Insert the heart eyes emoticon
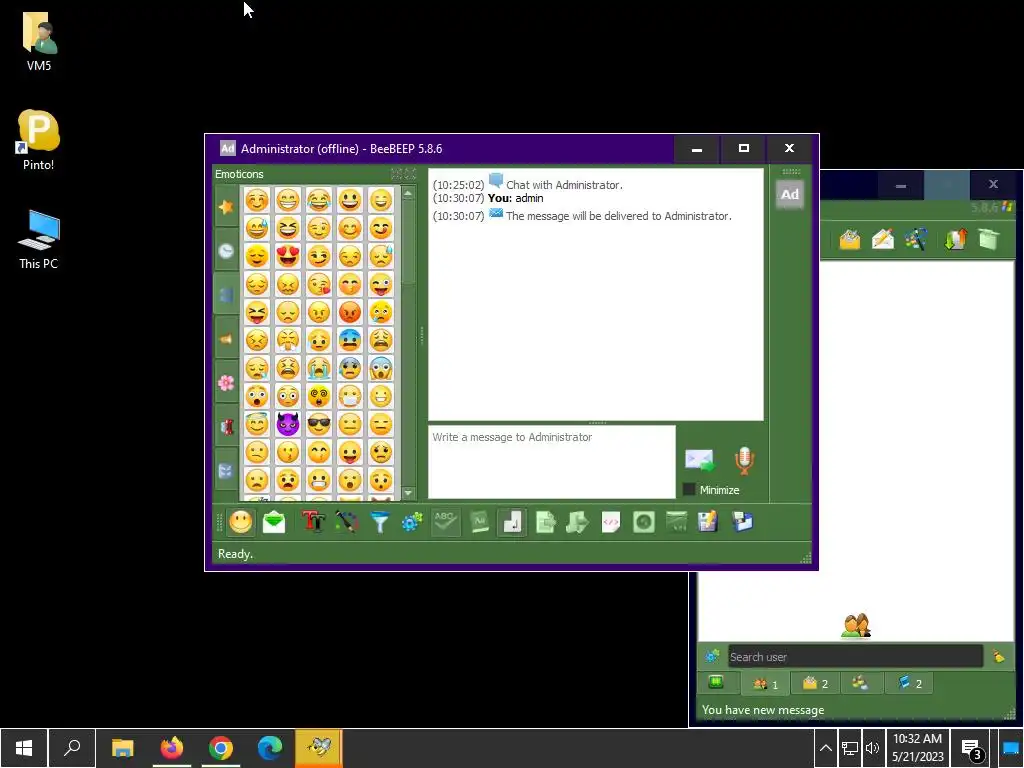 (x=287, y=256)
